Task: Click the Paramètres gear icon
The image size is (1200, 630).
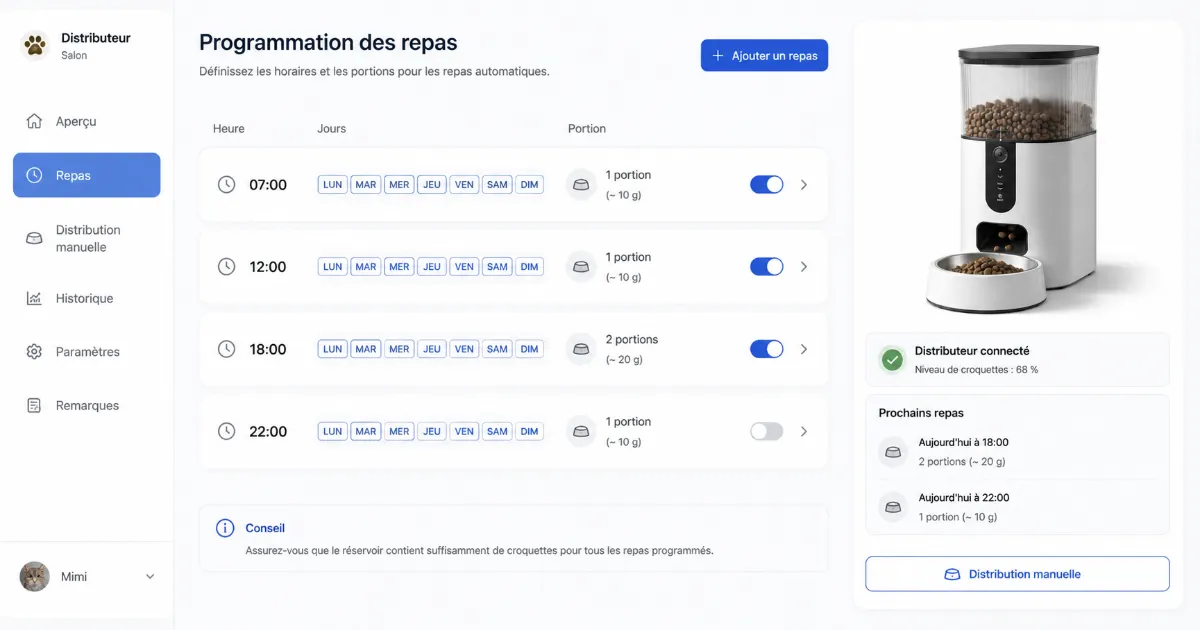Action: pyautogui.click(x=35, y=352)
